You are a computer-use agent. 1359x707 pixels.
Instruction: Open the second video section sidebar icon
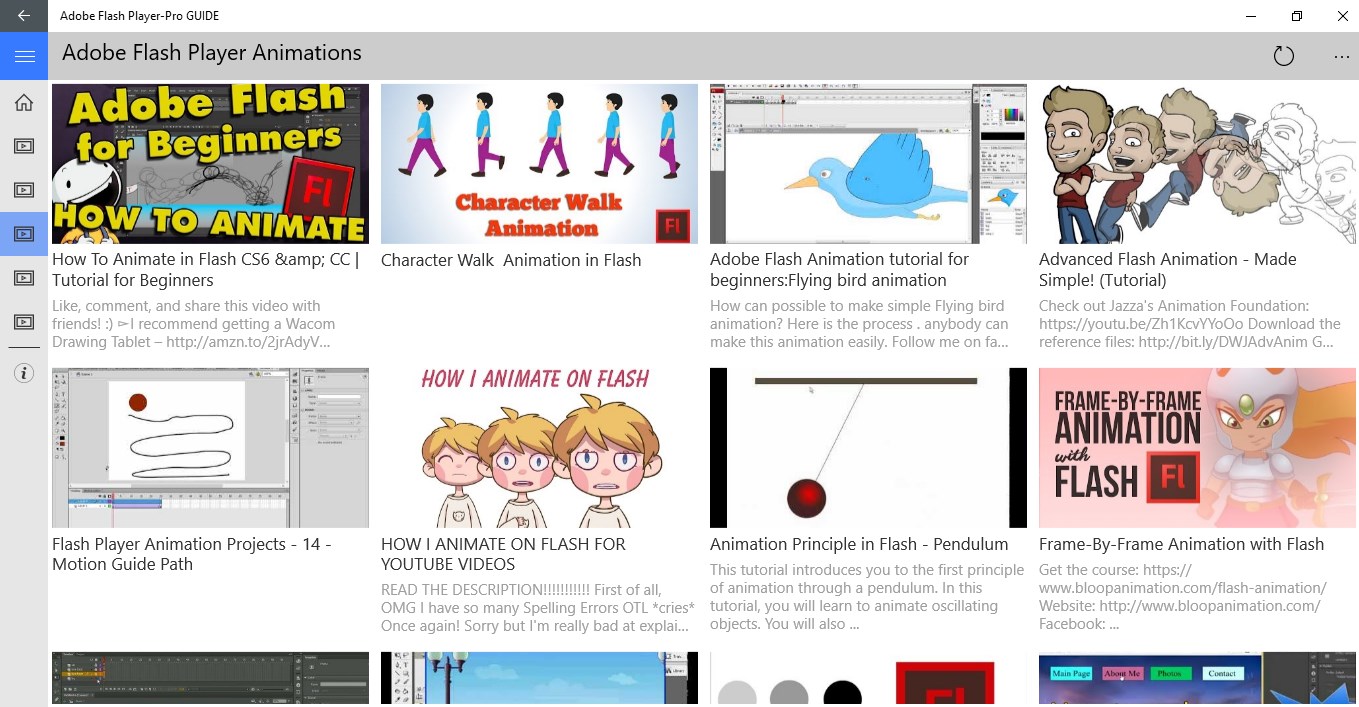tap(24, 190)
